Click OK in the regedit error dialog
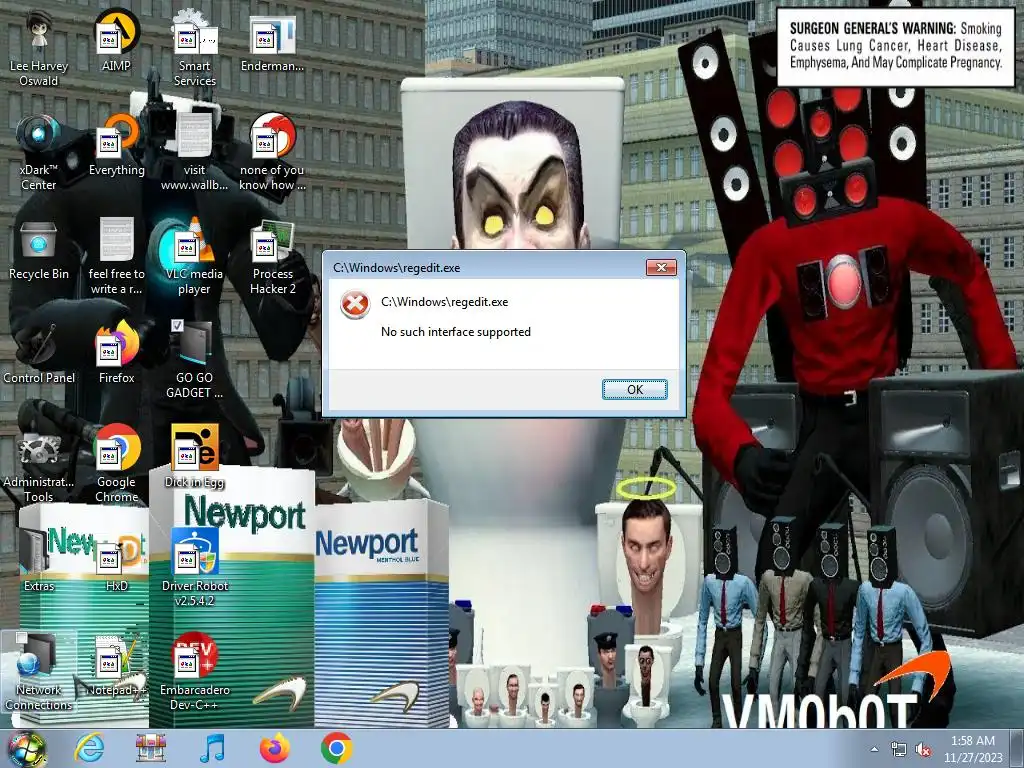The height and width of the screenshot is (768, 1024). [x=634, y=389]
